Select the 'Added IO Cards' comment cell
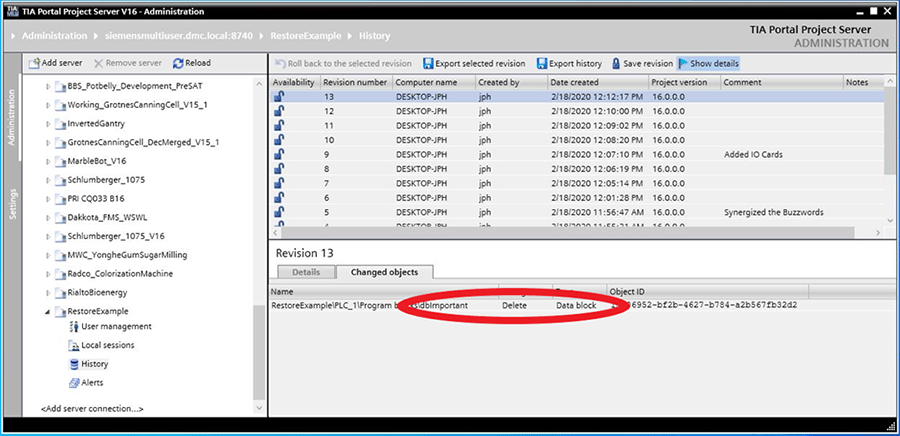The width and height of the screenshot is (900, 436). (x=754, y=154)
